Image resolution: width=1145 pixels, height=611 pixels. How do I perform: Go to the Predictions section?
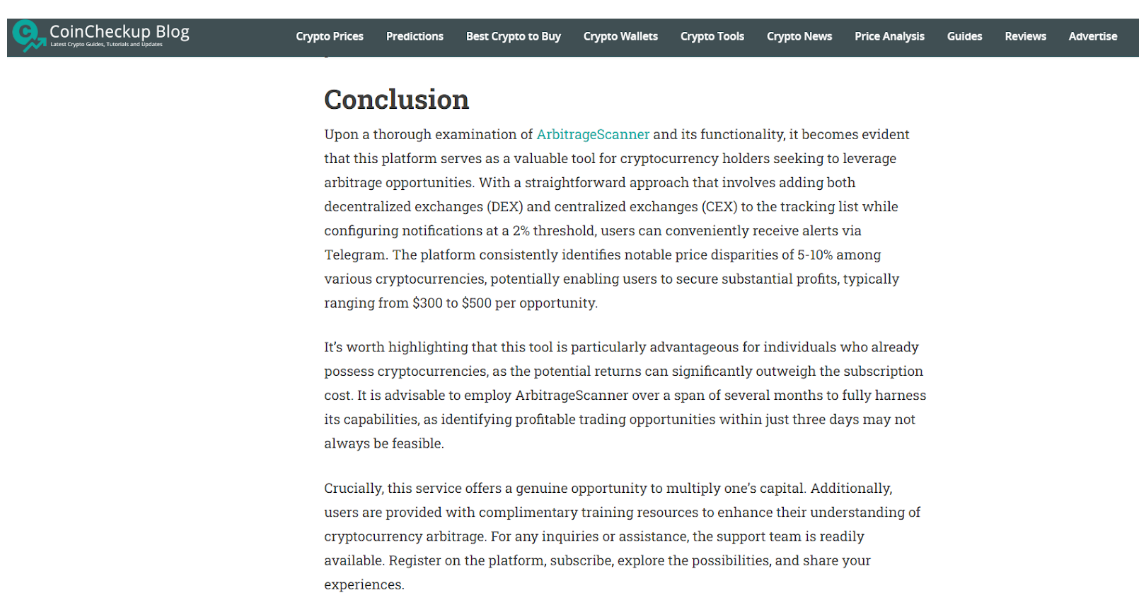(x=414, y=37)
